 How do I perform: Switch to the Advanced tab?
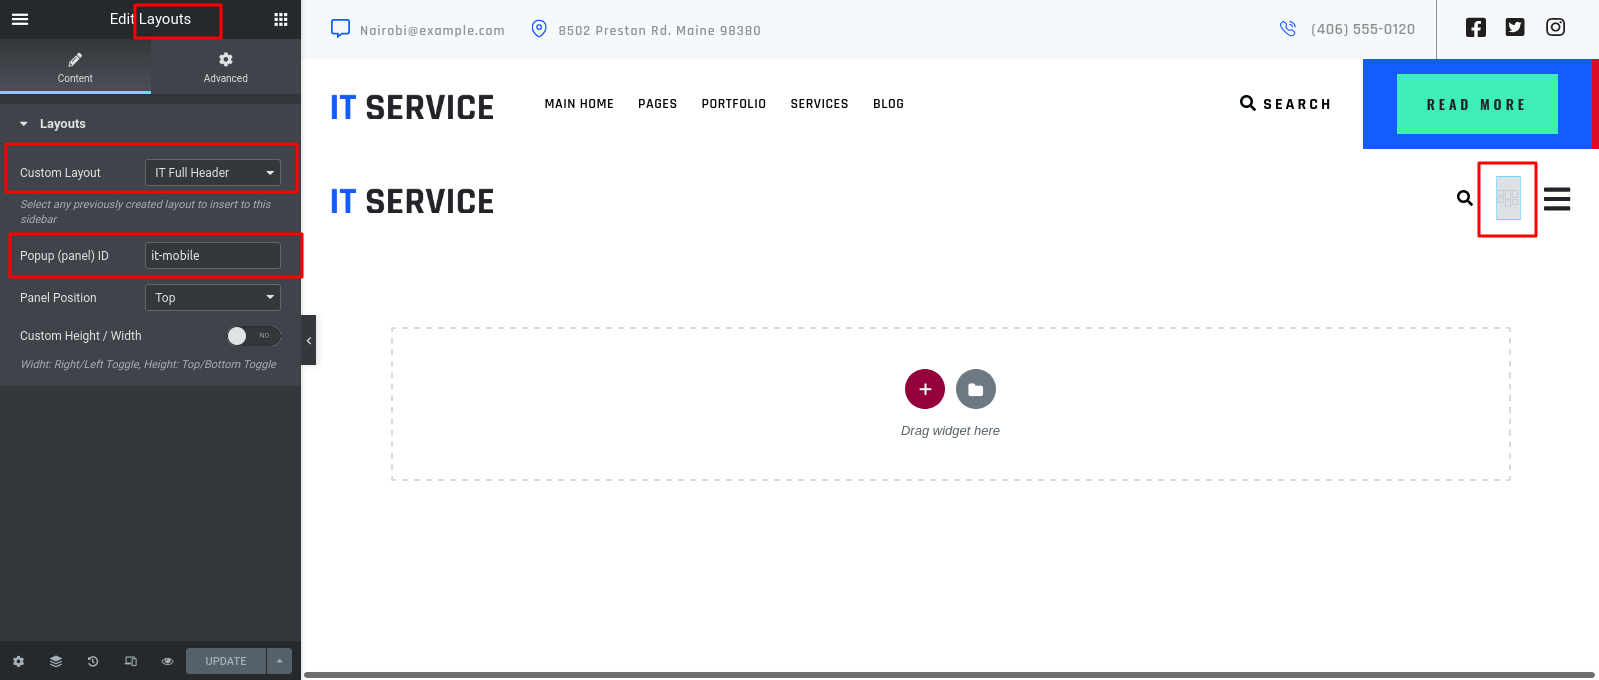(226, 67)
